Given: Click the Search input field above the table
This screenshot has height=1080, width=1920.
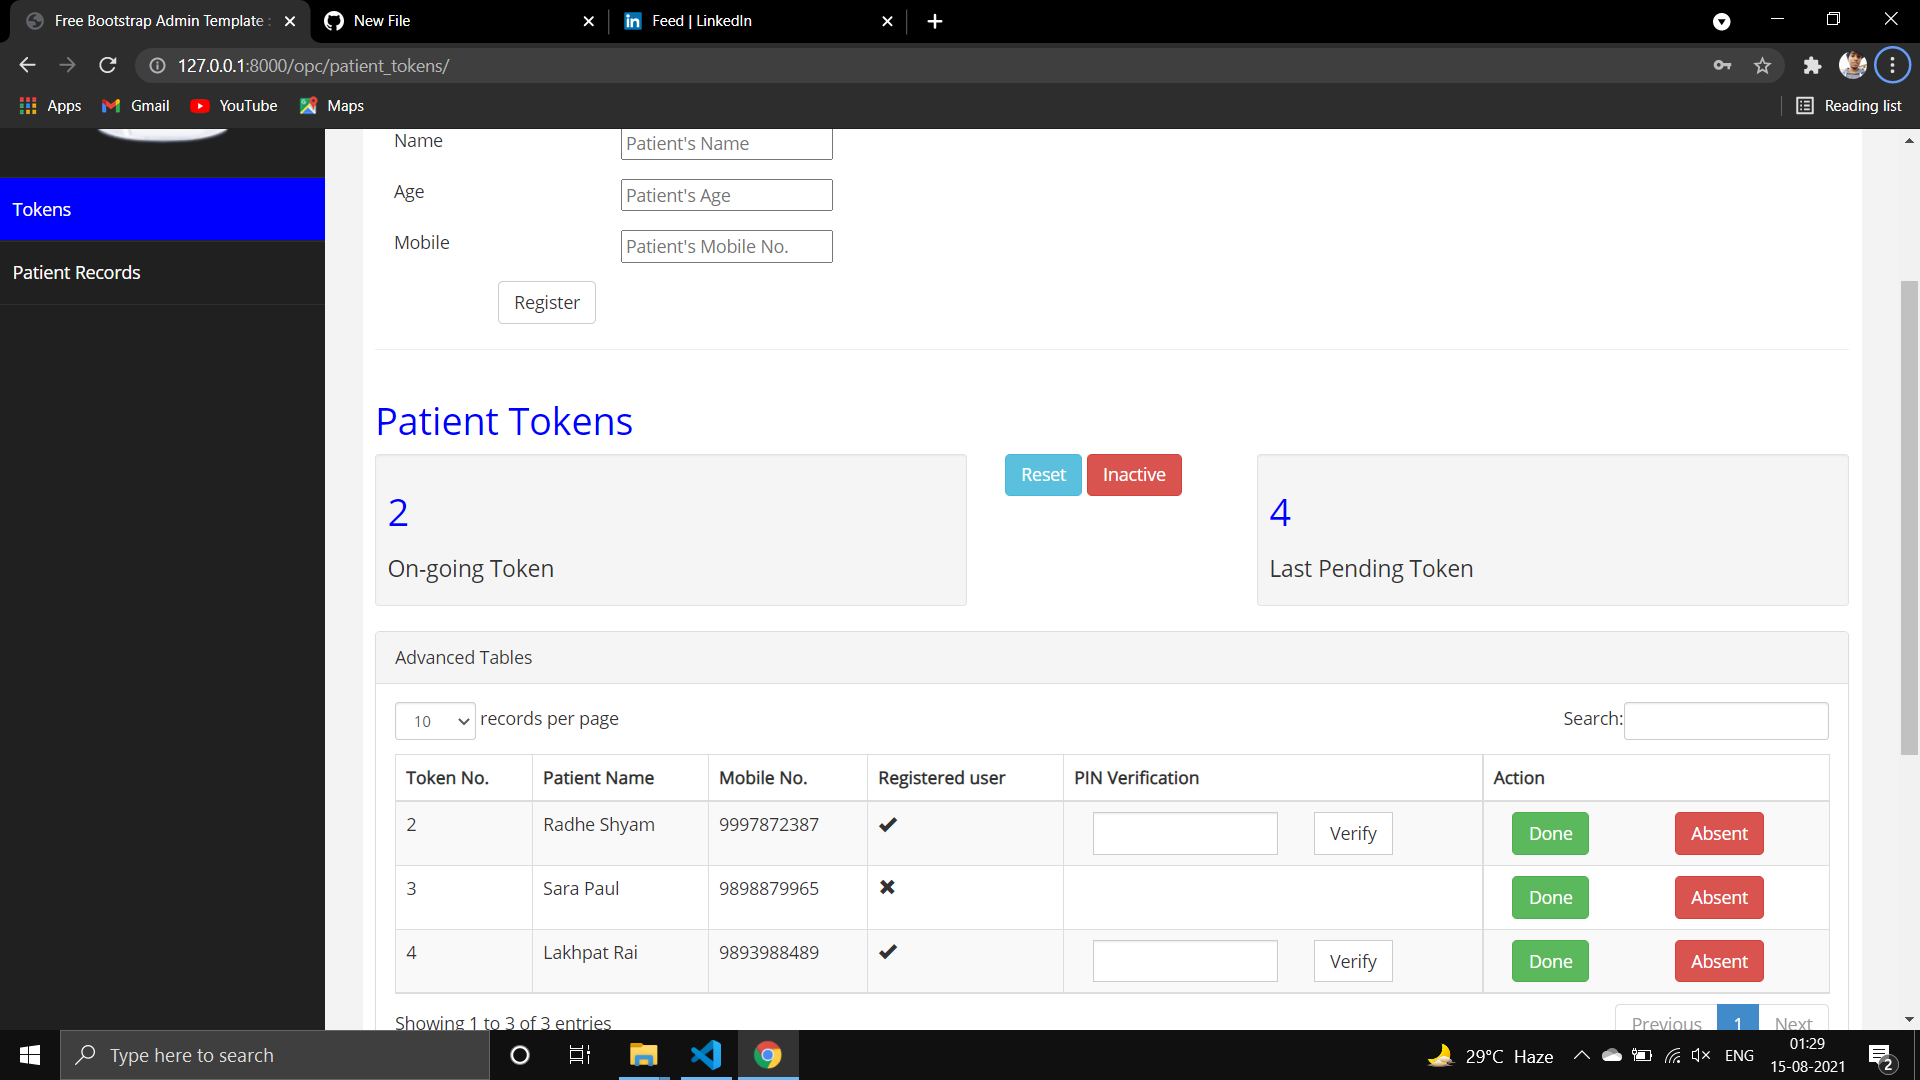Looking at the screenshot, I should [1725, 720].
